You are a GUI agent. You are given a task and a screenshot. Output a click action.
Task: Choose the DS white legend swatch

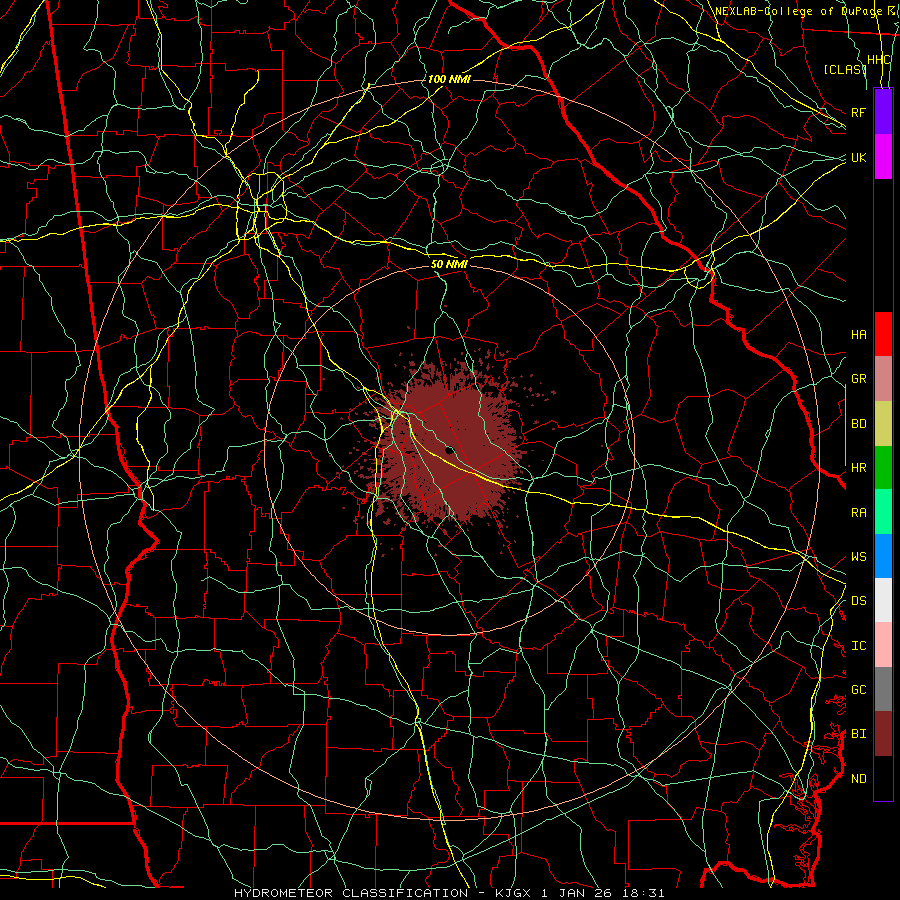883,600
